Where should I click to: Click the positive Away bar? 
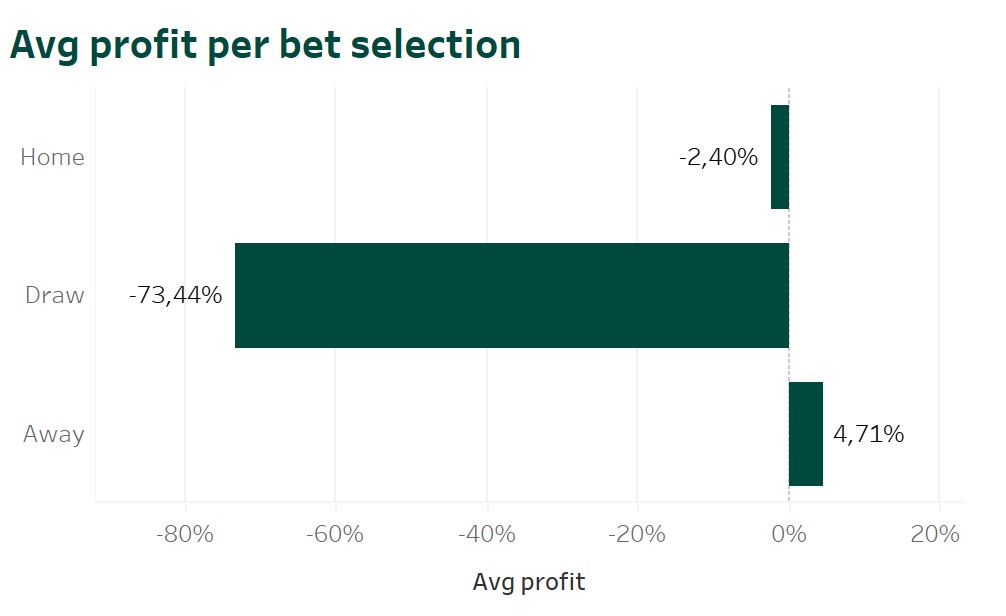[x=806, y=434]
